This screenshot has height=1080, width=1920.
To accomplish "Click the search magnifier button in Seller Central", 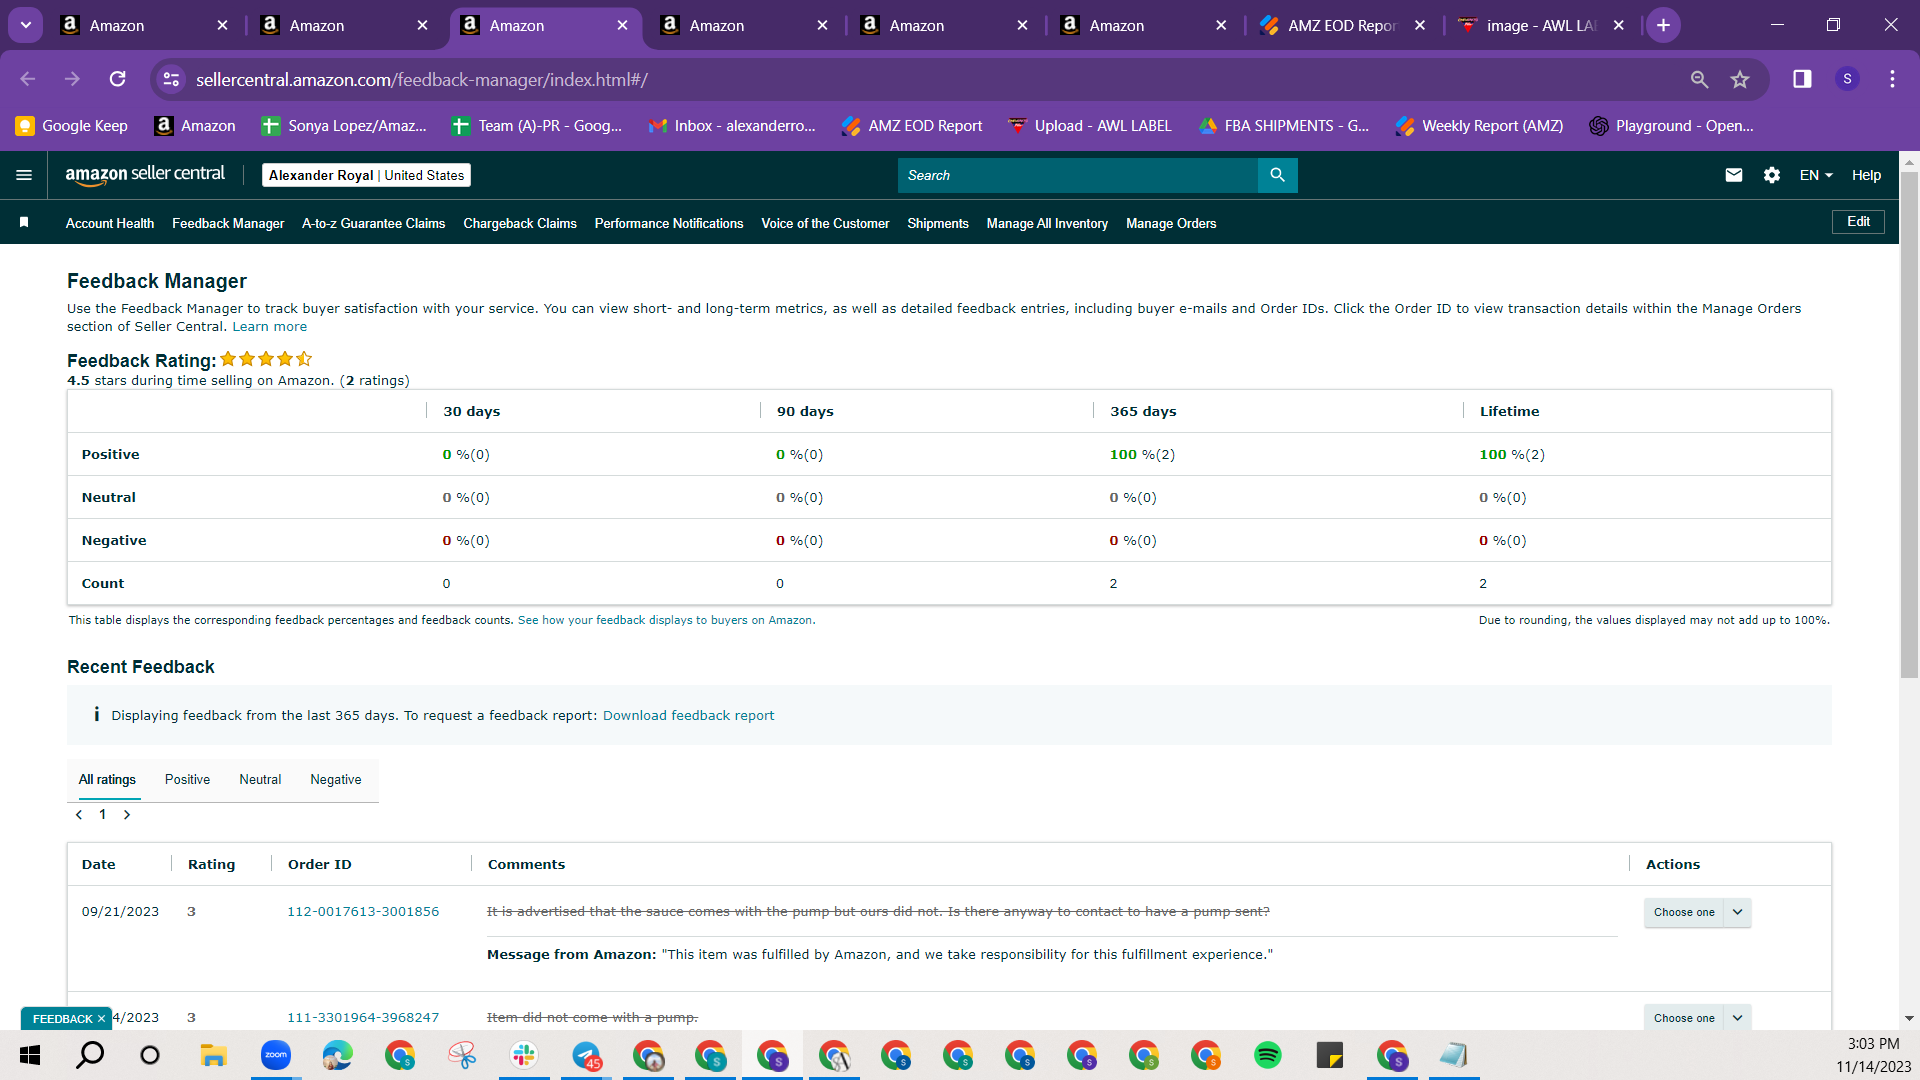I will click(1277, 175).
